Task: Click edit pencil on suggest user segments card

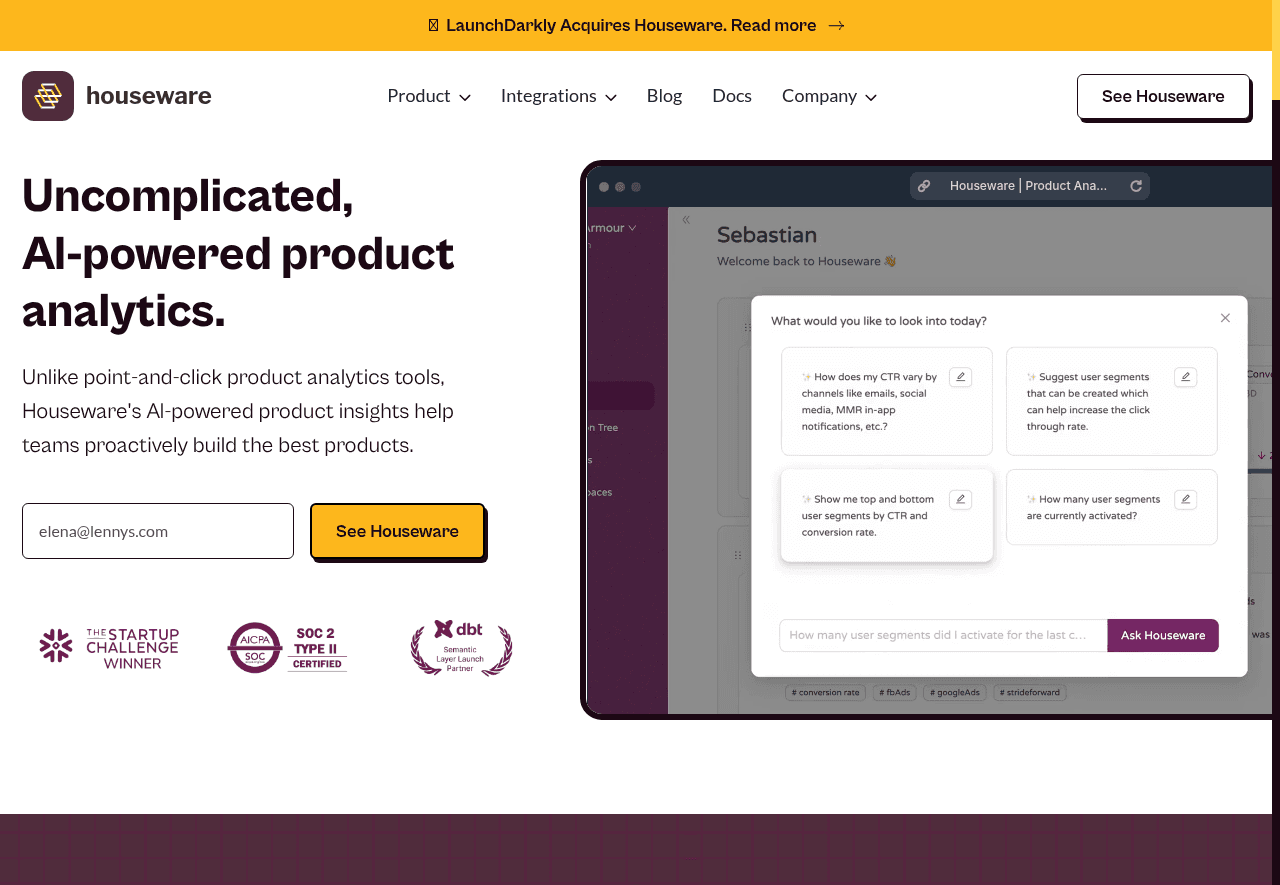Action: point(1185,377)
